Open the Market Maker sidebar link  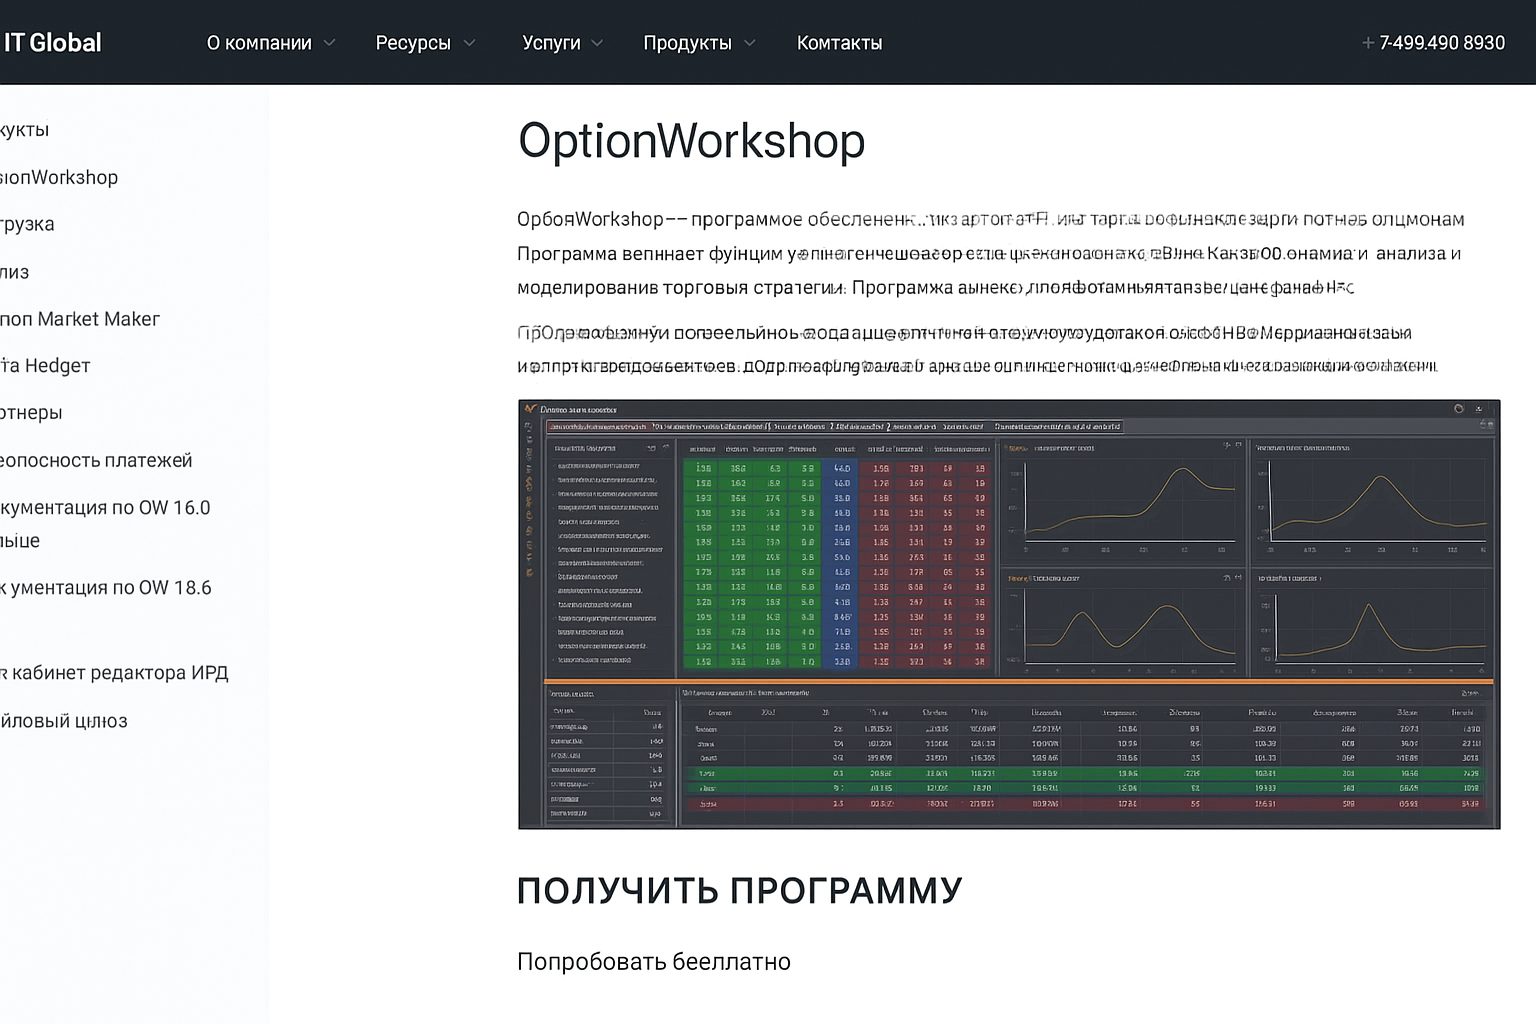[x=80, y=319]
